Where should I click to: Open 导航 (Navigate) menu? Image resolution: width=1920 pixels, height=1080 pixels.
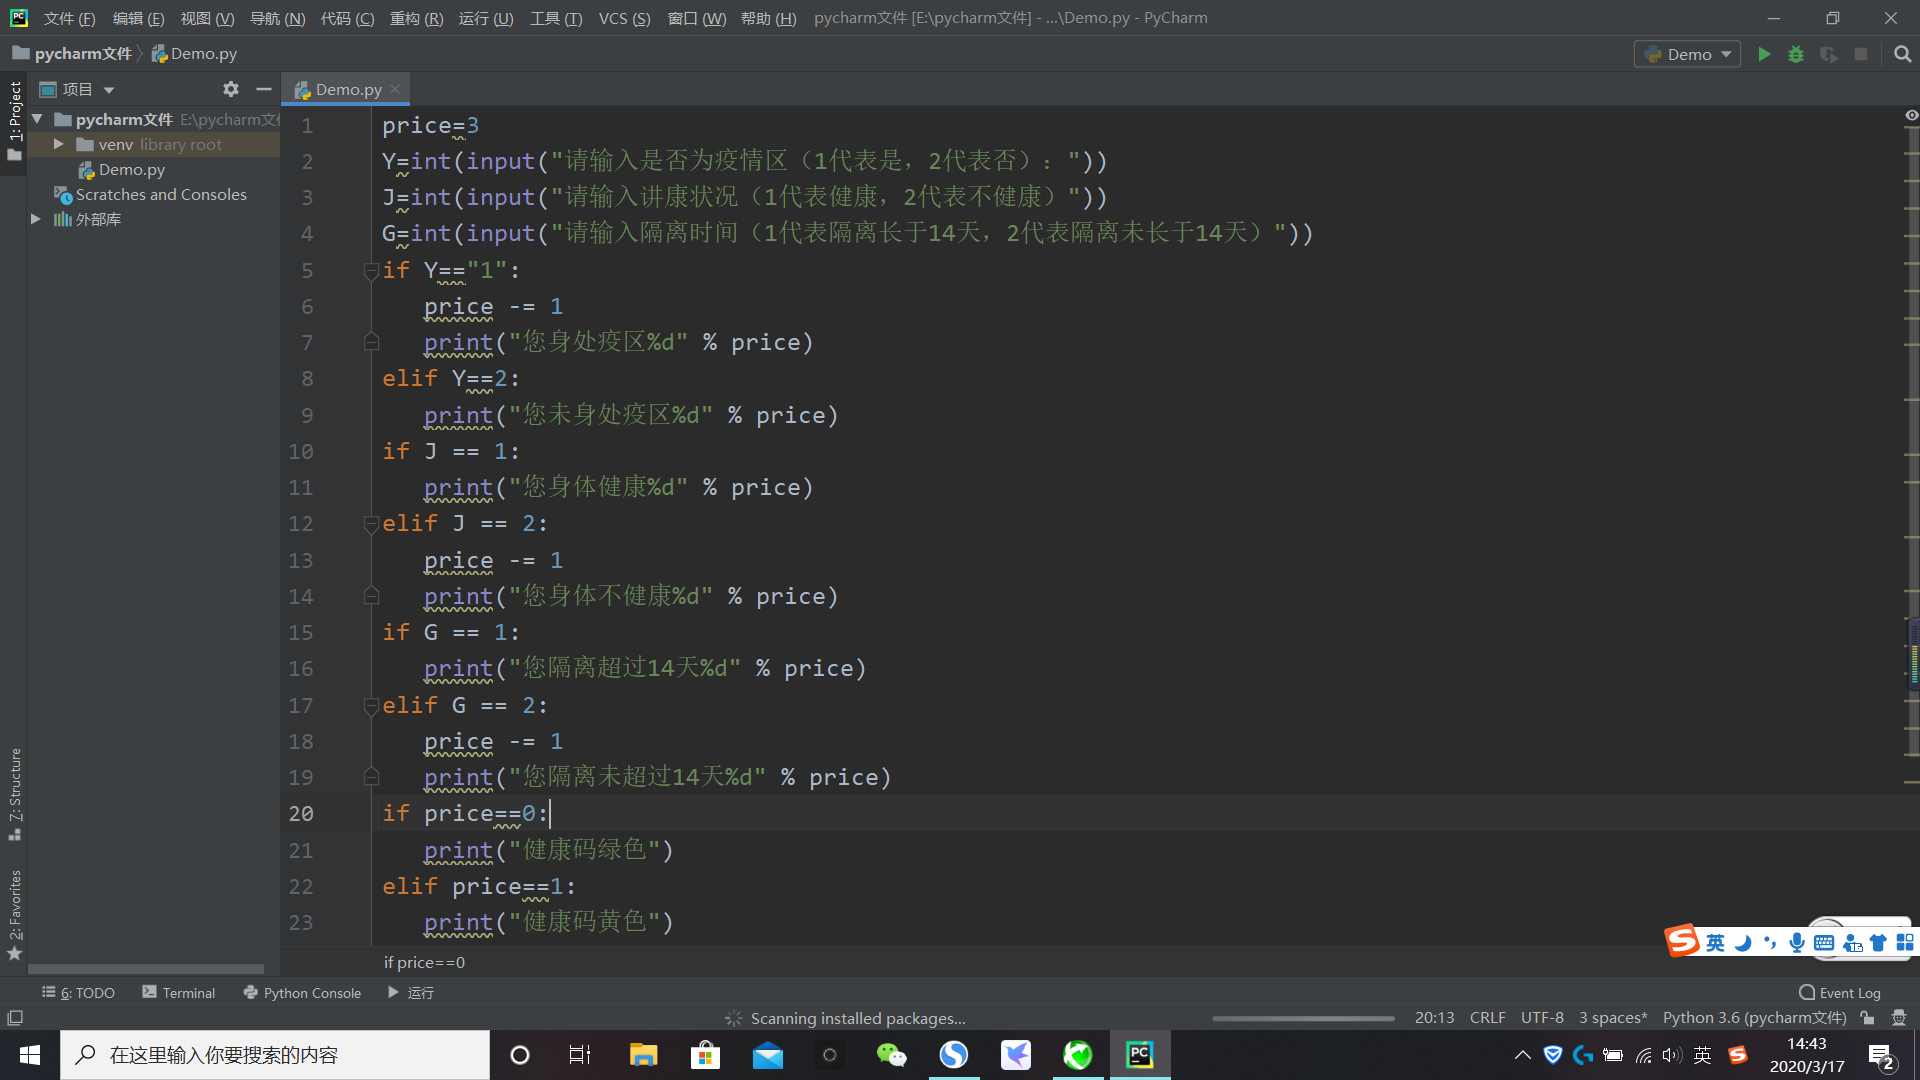277,18
